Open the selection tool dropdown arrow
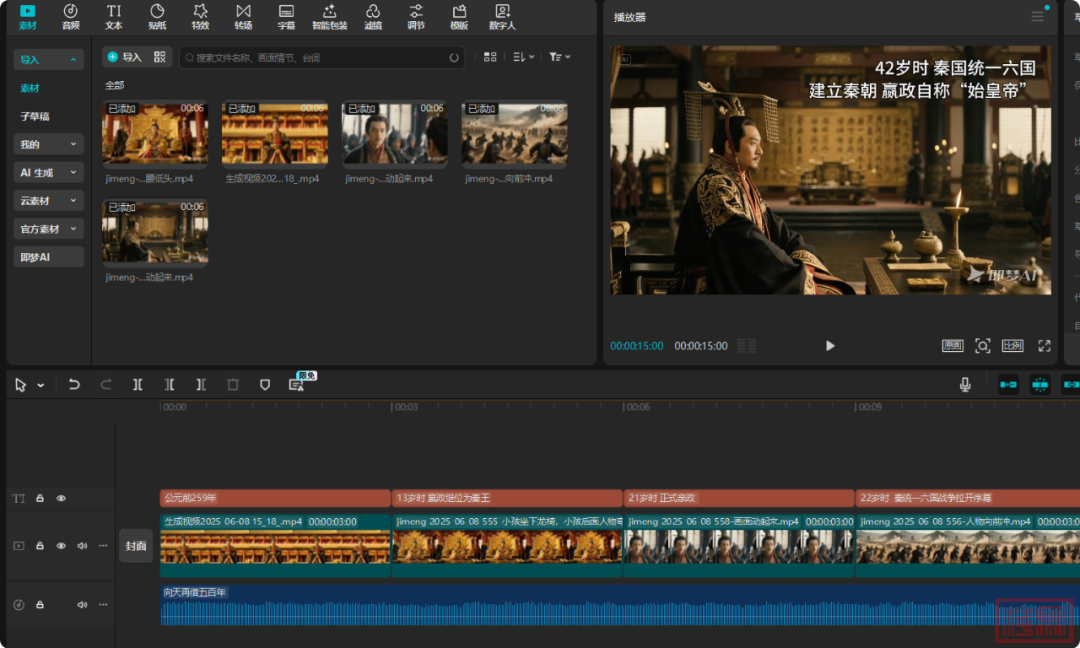1080x648 pixels. (41, 385)
